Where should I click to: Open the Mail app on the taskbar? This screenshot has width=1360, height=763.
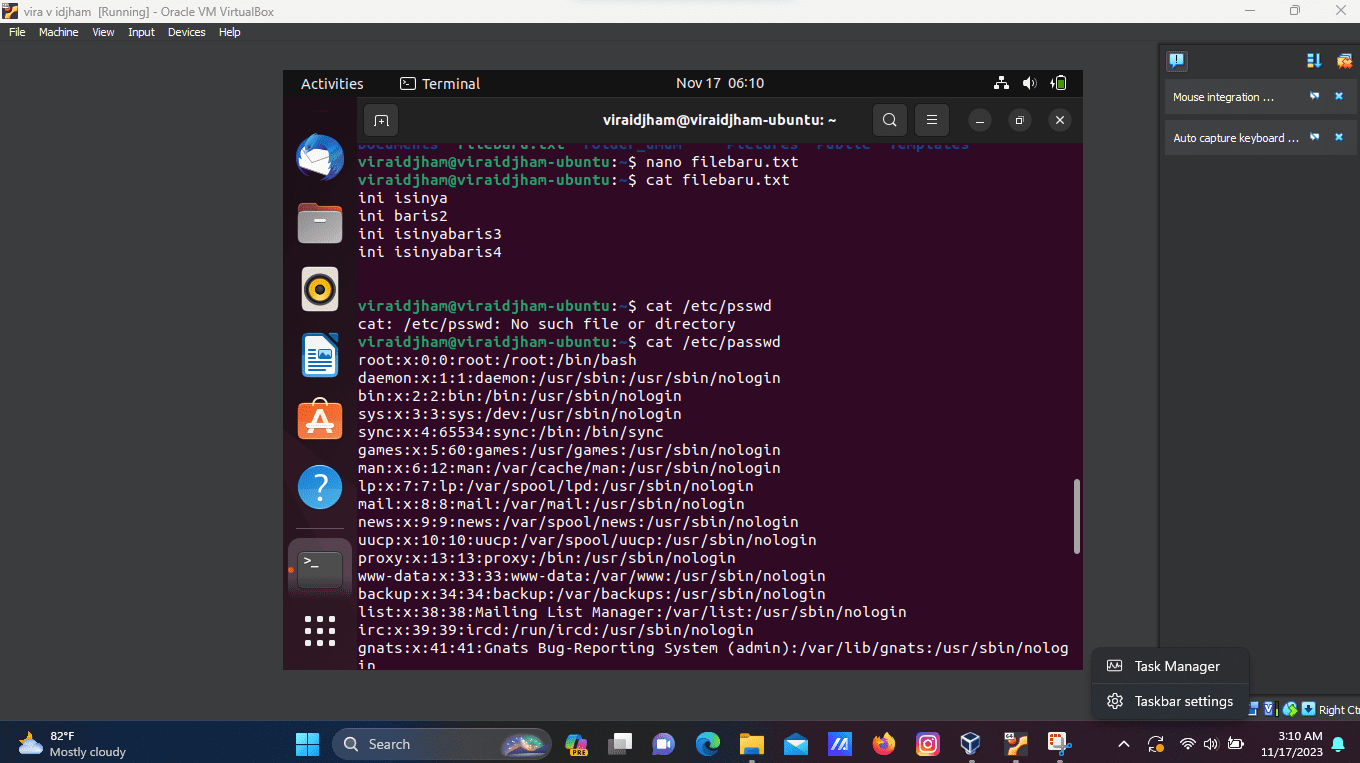[x=796, y=744]
